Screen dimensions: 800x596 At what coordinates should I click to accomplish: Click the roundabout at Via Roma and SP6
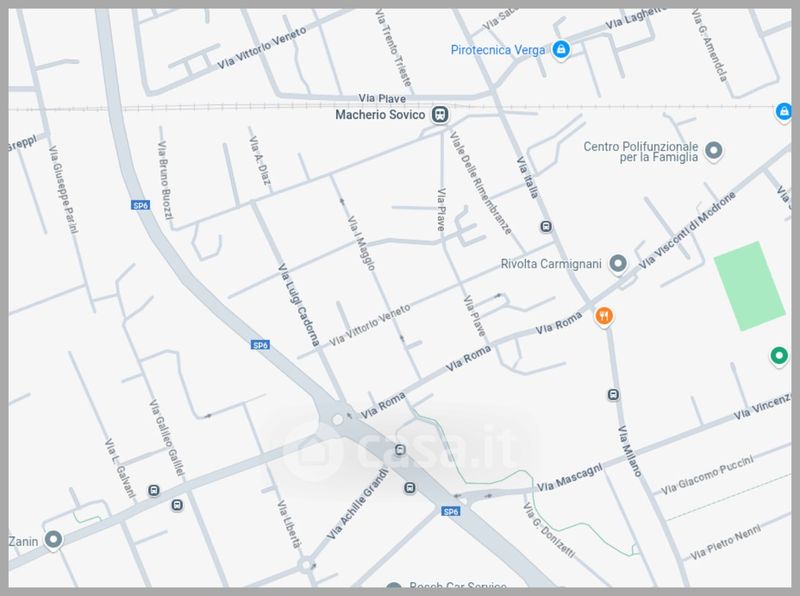click(337, 419)
